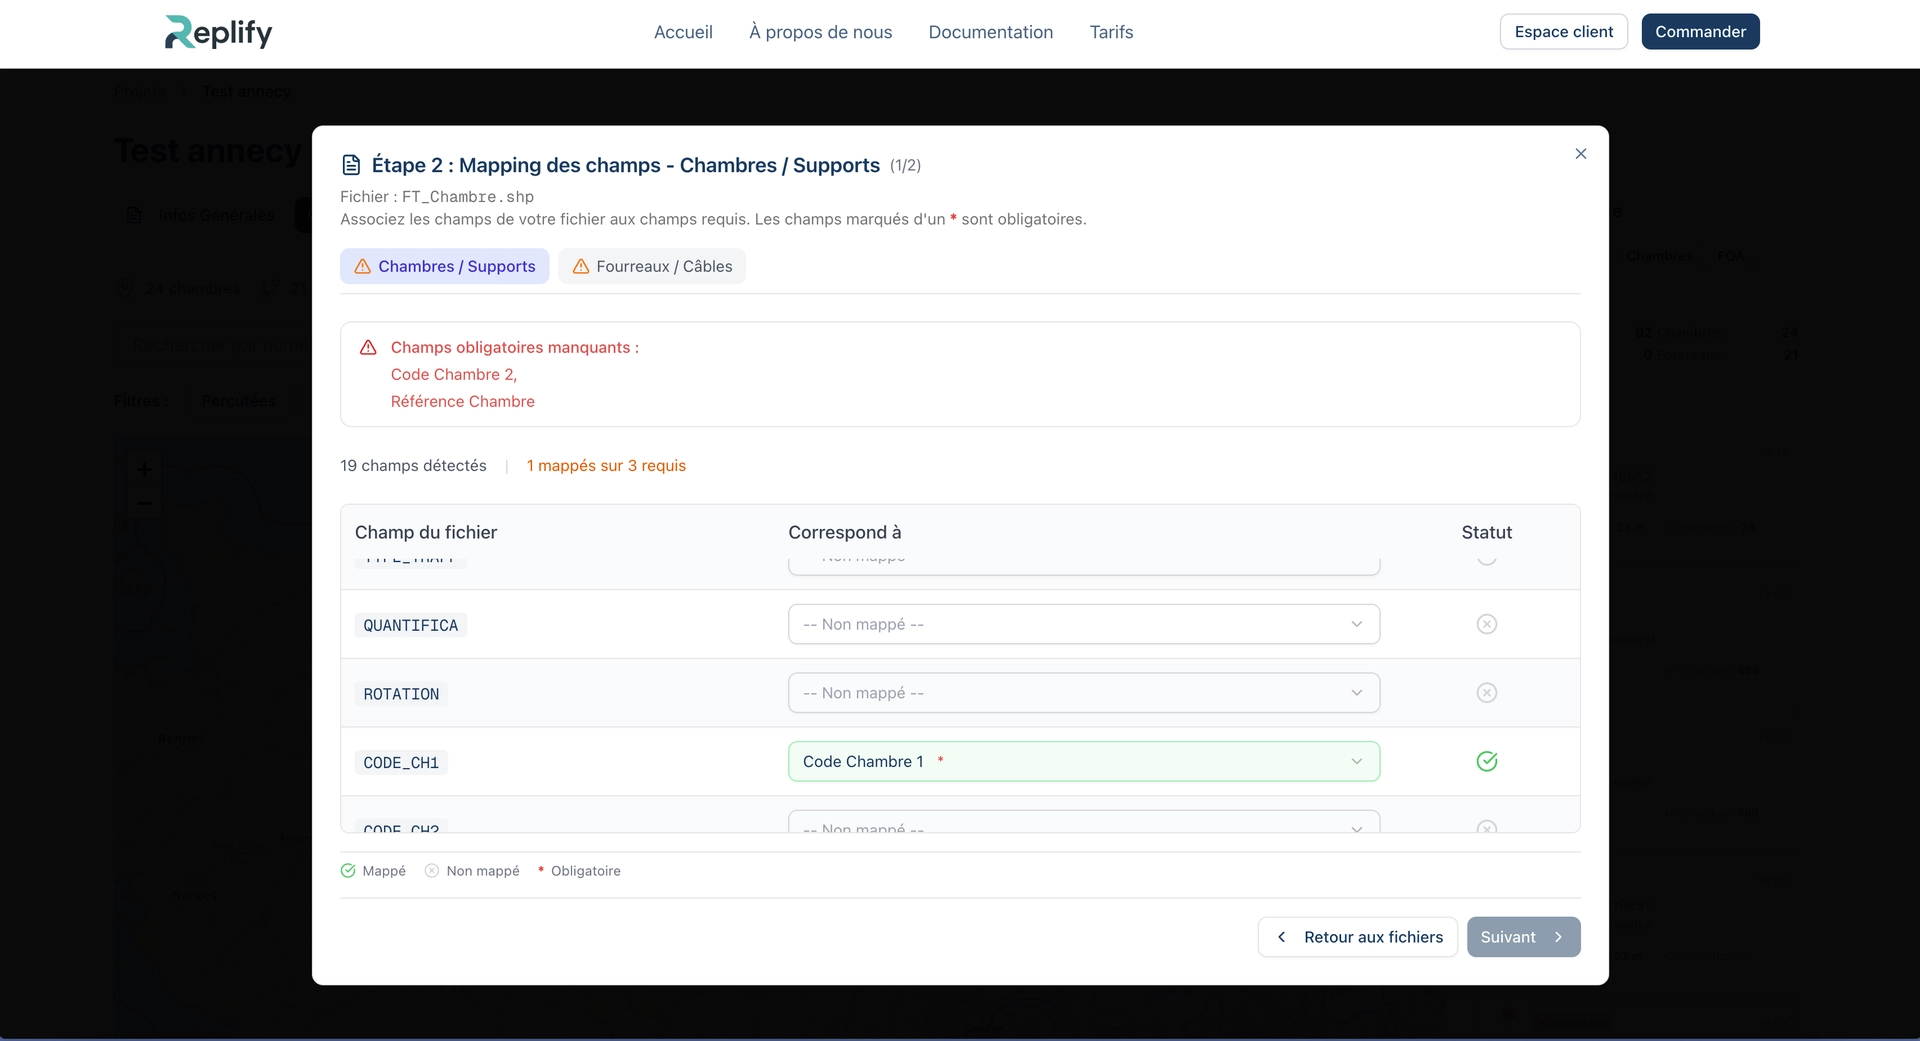Open the CODE_CH1 Code Chambre 1 dropdown

(1083, 762)
